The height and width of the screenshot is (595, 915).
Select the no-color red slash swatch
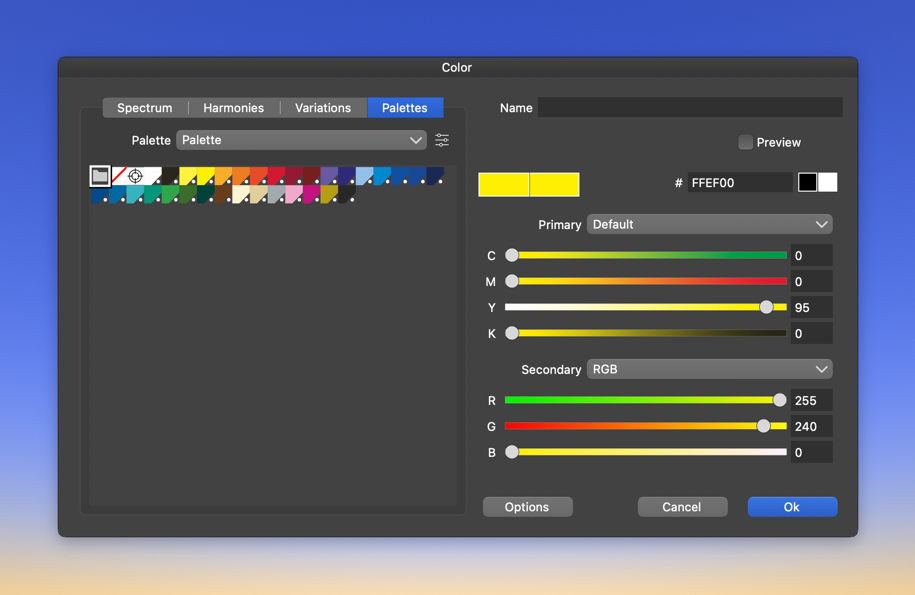(118, 176)
